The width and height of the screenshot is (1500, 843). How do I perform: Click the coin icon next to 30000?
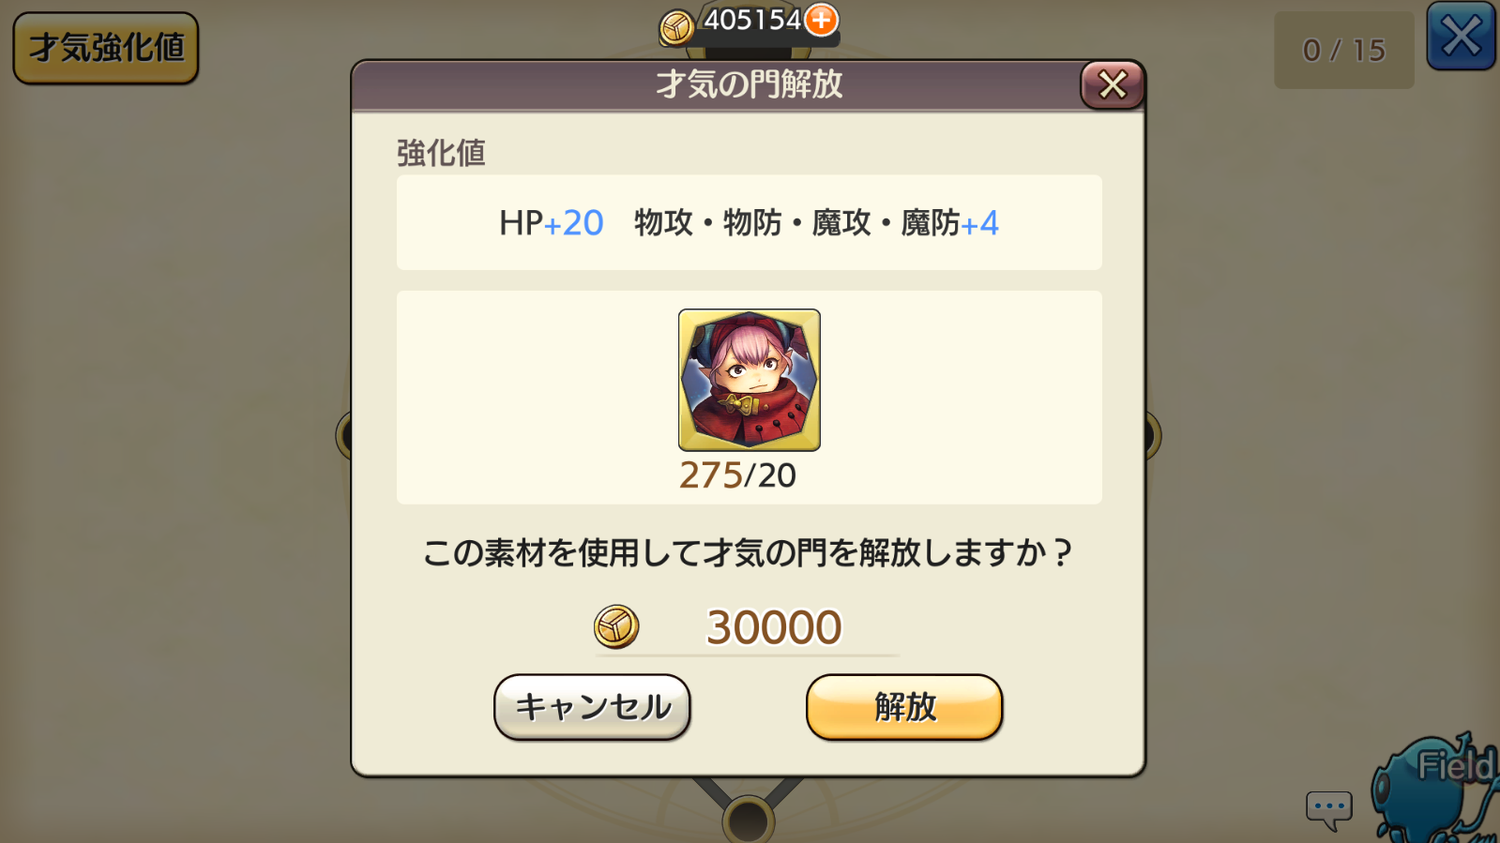[616, 627]
